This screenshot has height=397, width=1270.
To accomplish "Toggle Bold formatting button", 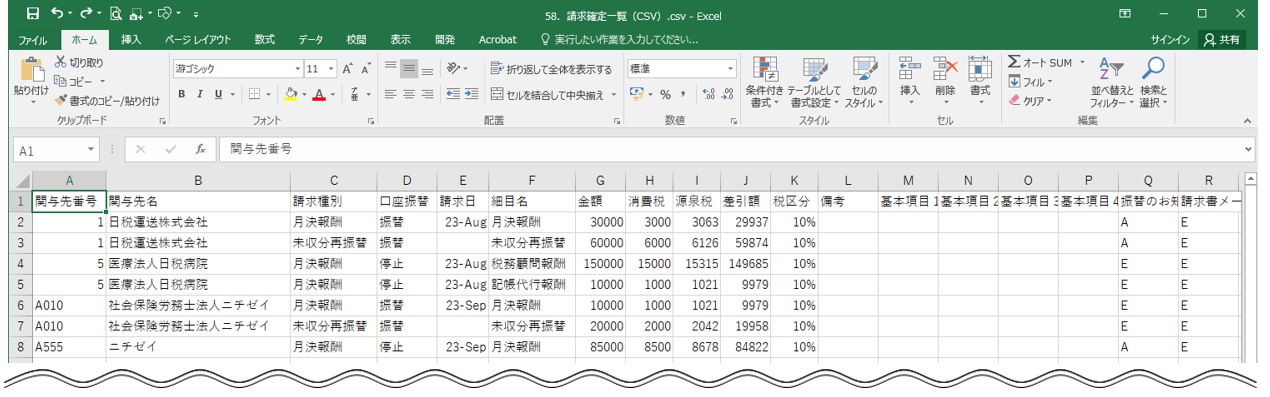I will [x=182, y=94].
